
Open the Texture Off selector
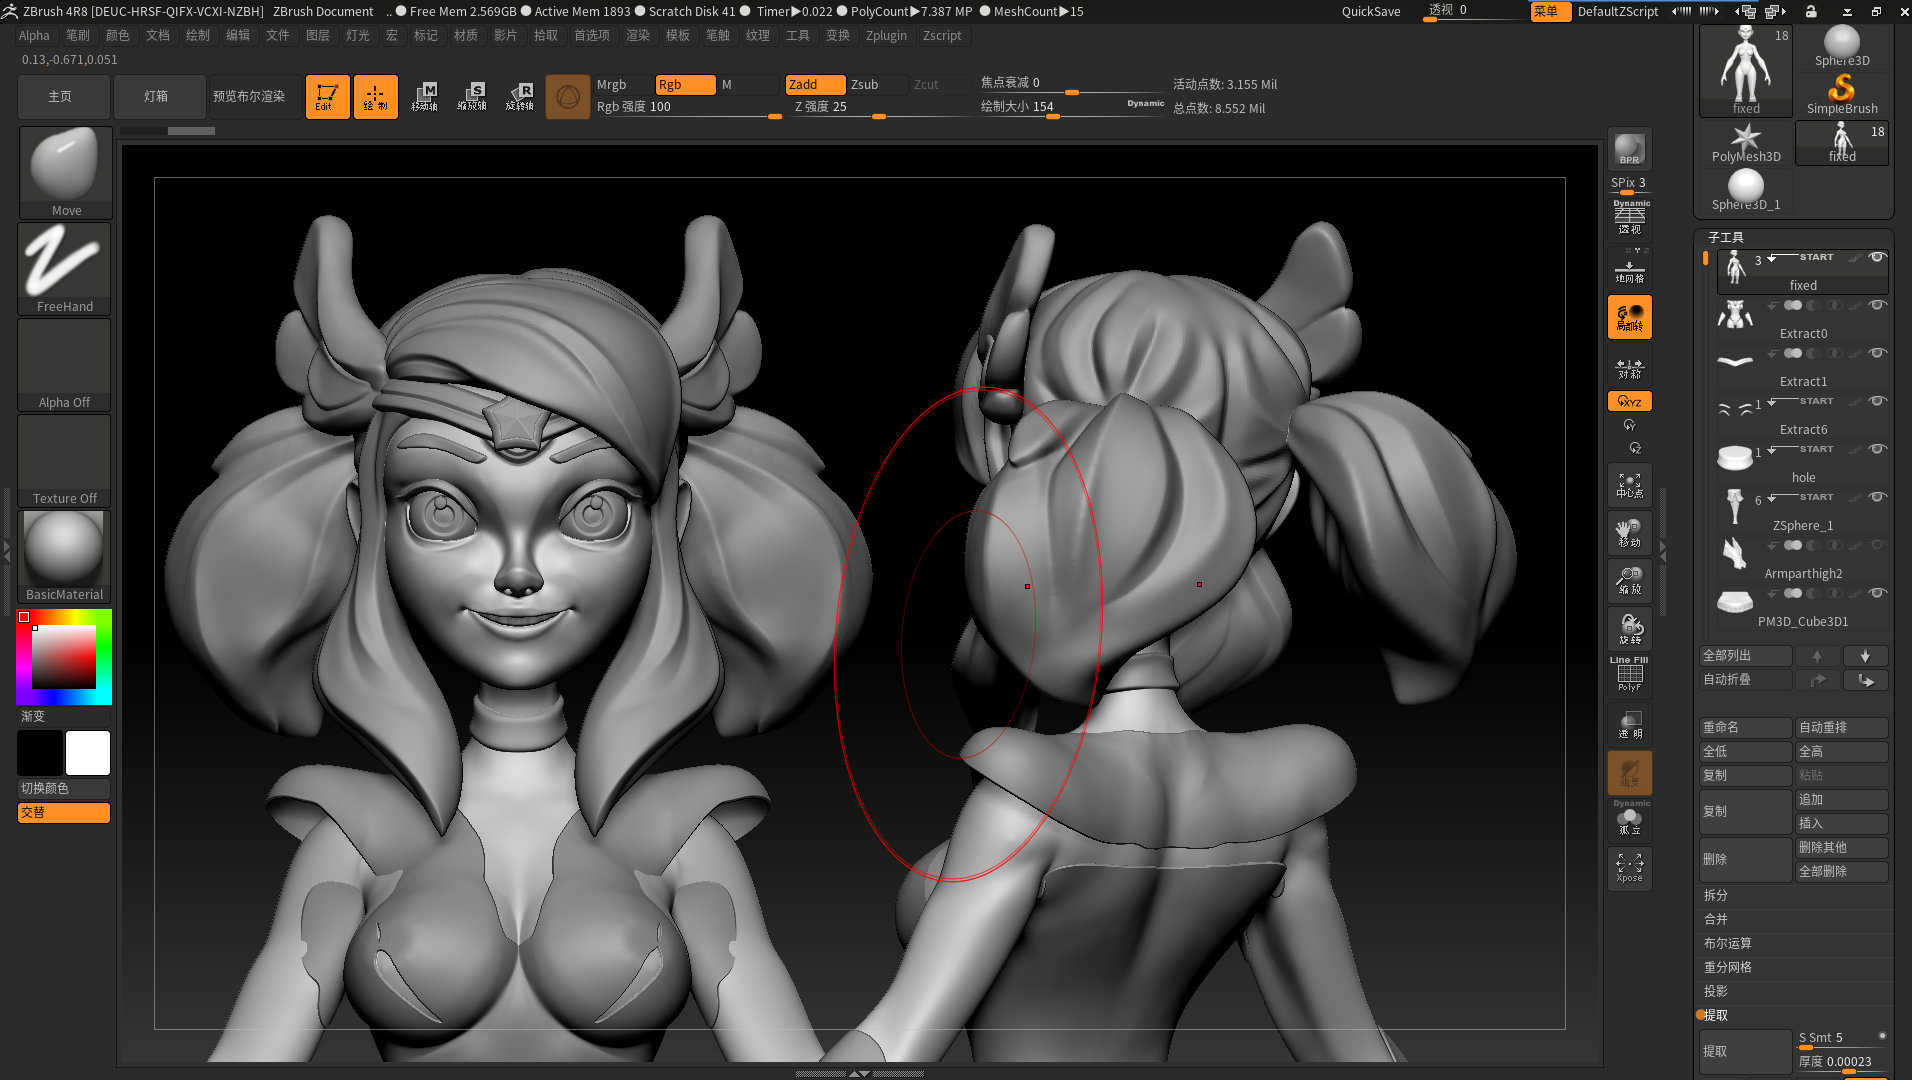[x=65, y=460]
